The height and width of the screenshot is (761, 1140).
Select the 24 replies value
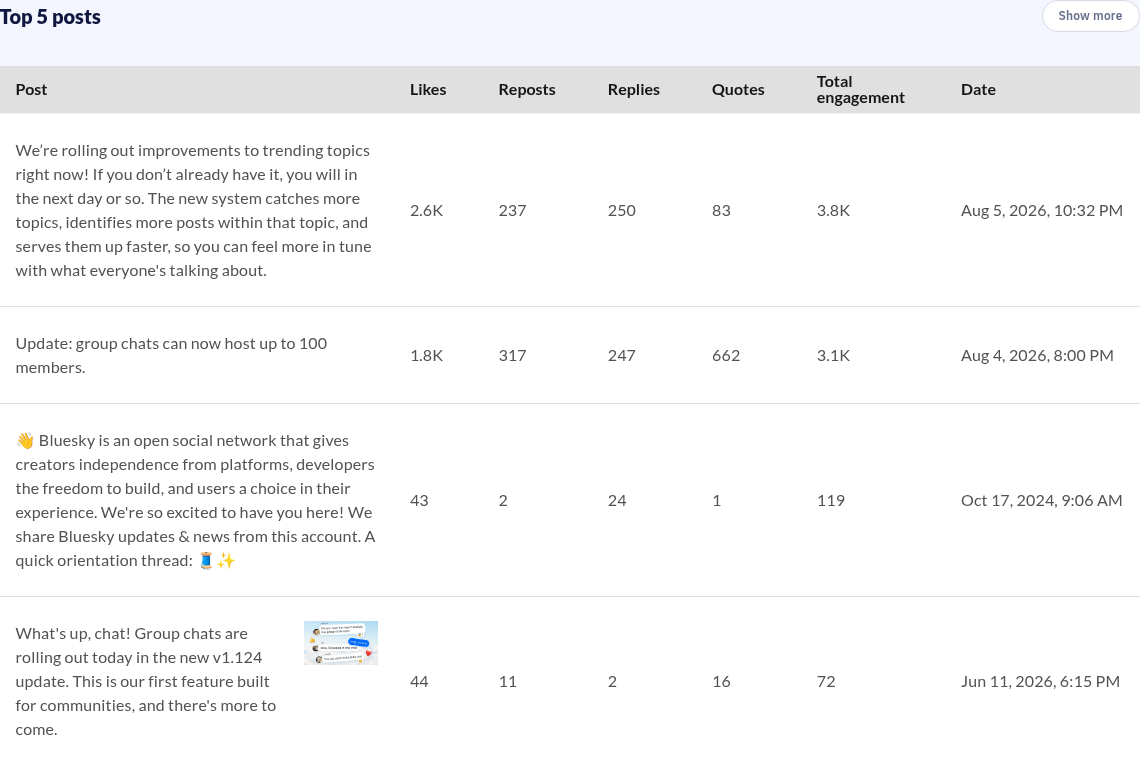coord(617,500)
